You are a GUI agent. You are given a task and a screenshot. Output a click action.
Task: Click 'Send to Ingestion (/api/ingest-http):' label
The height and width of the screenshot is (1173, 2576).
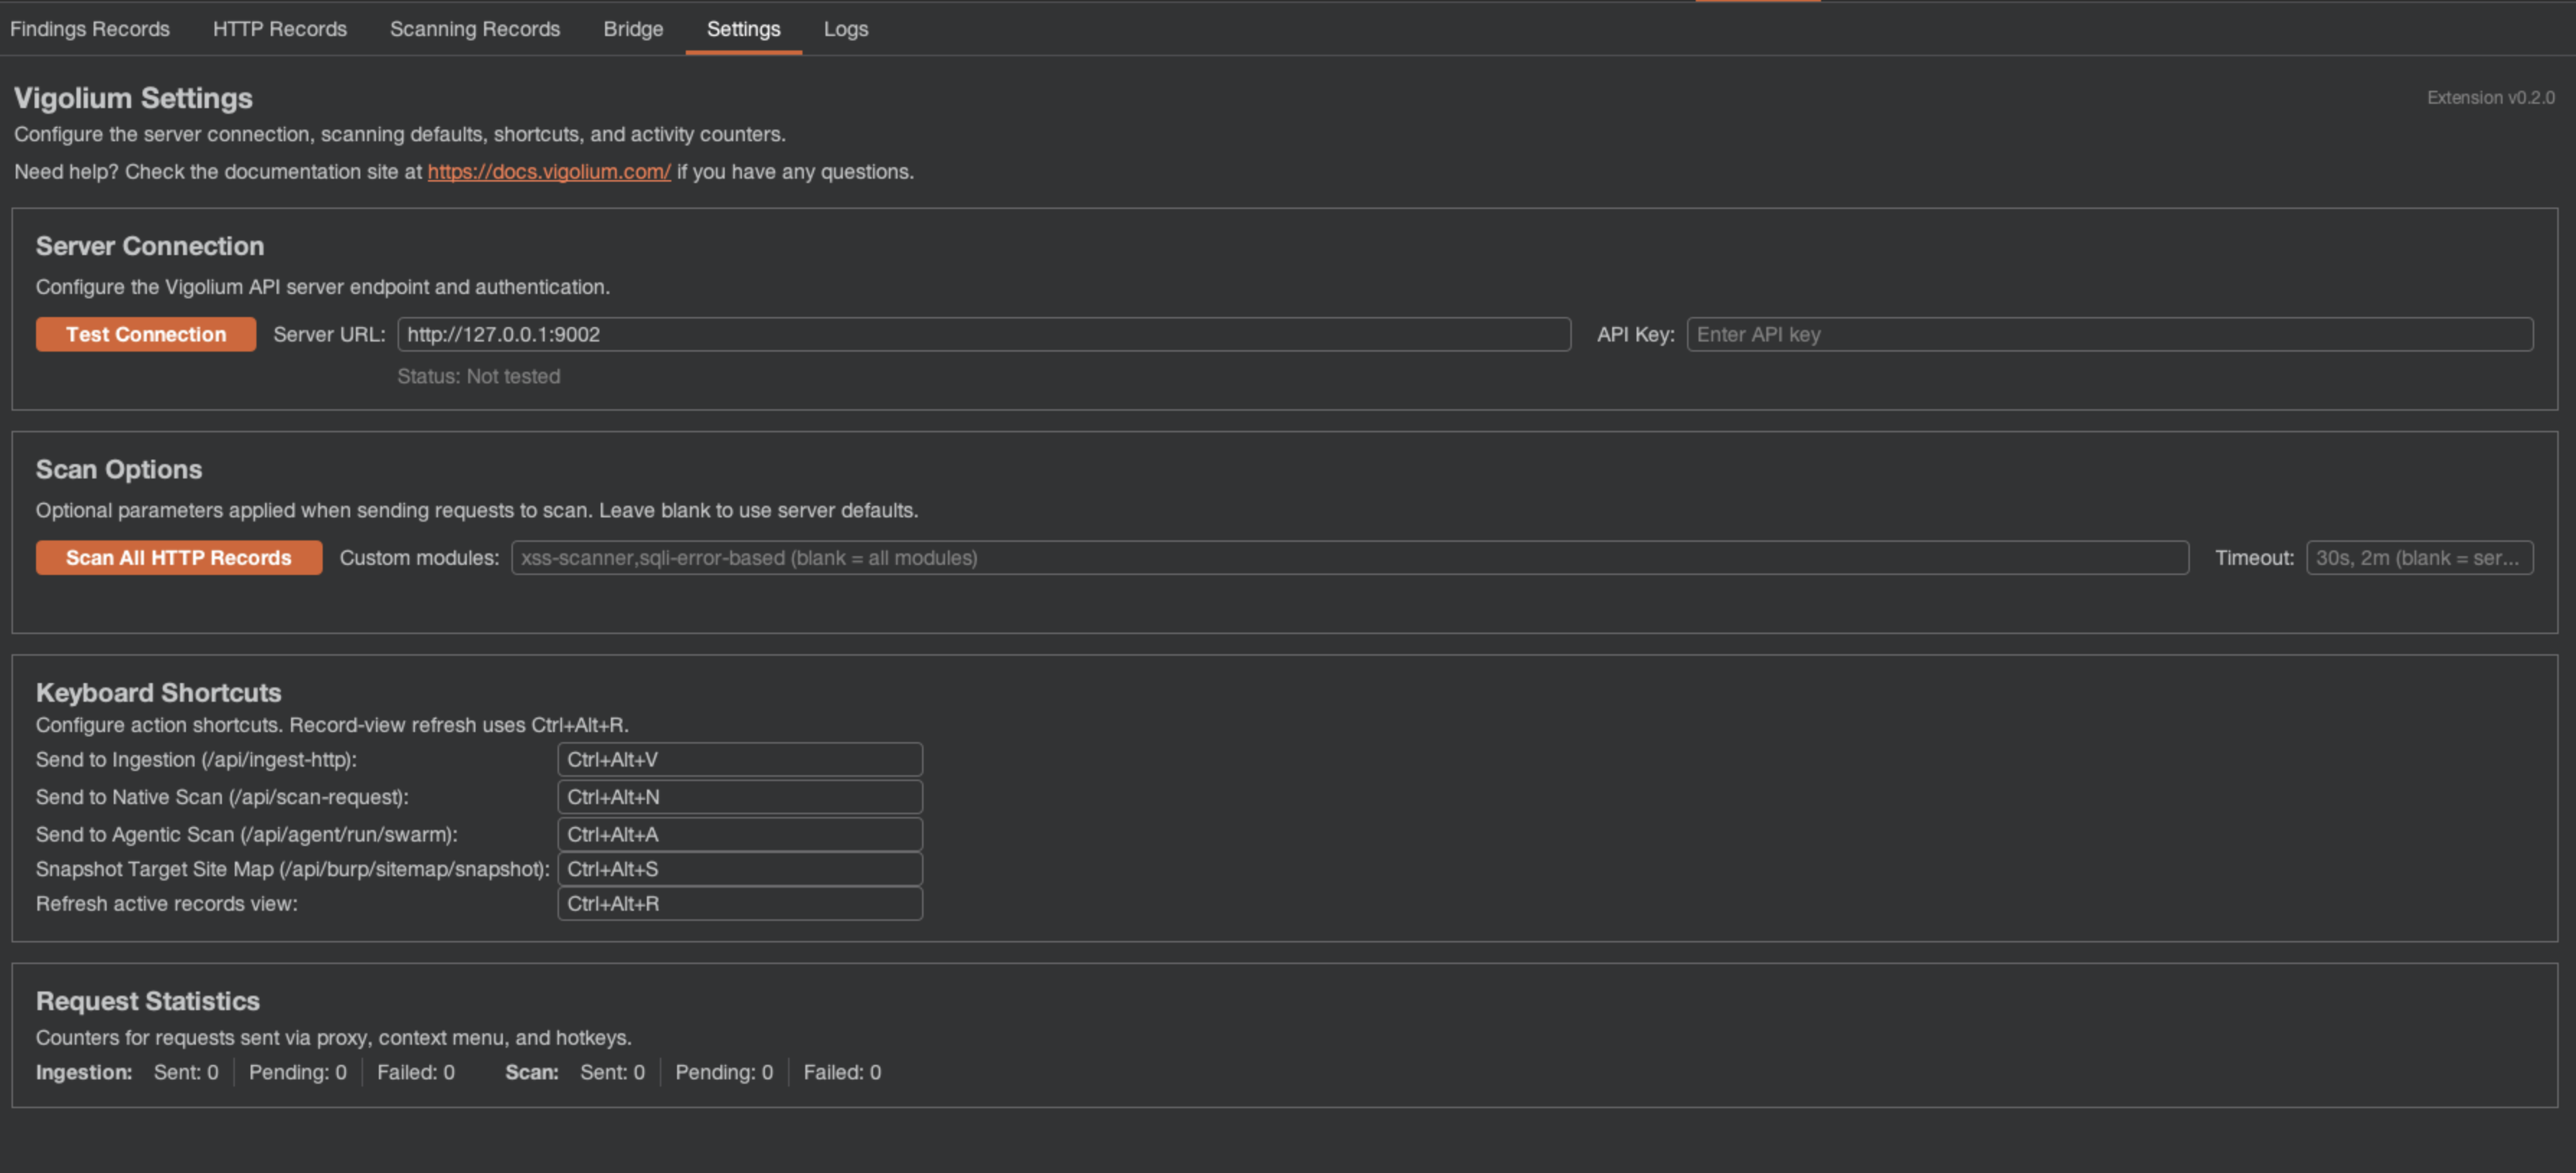point(196,760)
